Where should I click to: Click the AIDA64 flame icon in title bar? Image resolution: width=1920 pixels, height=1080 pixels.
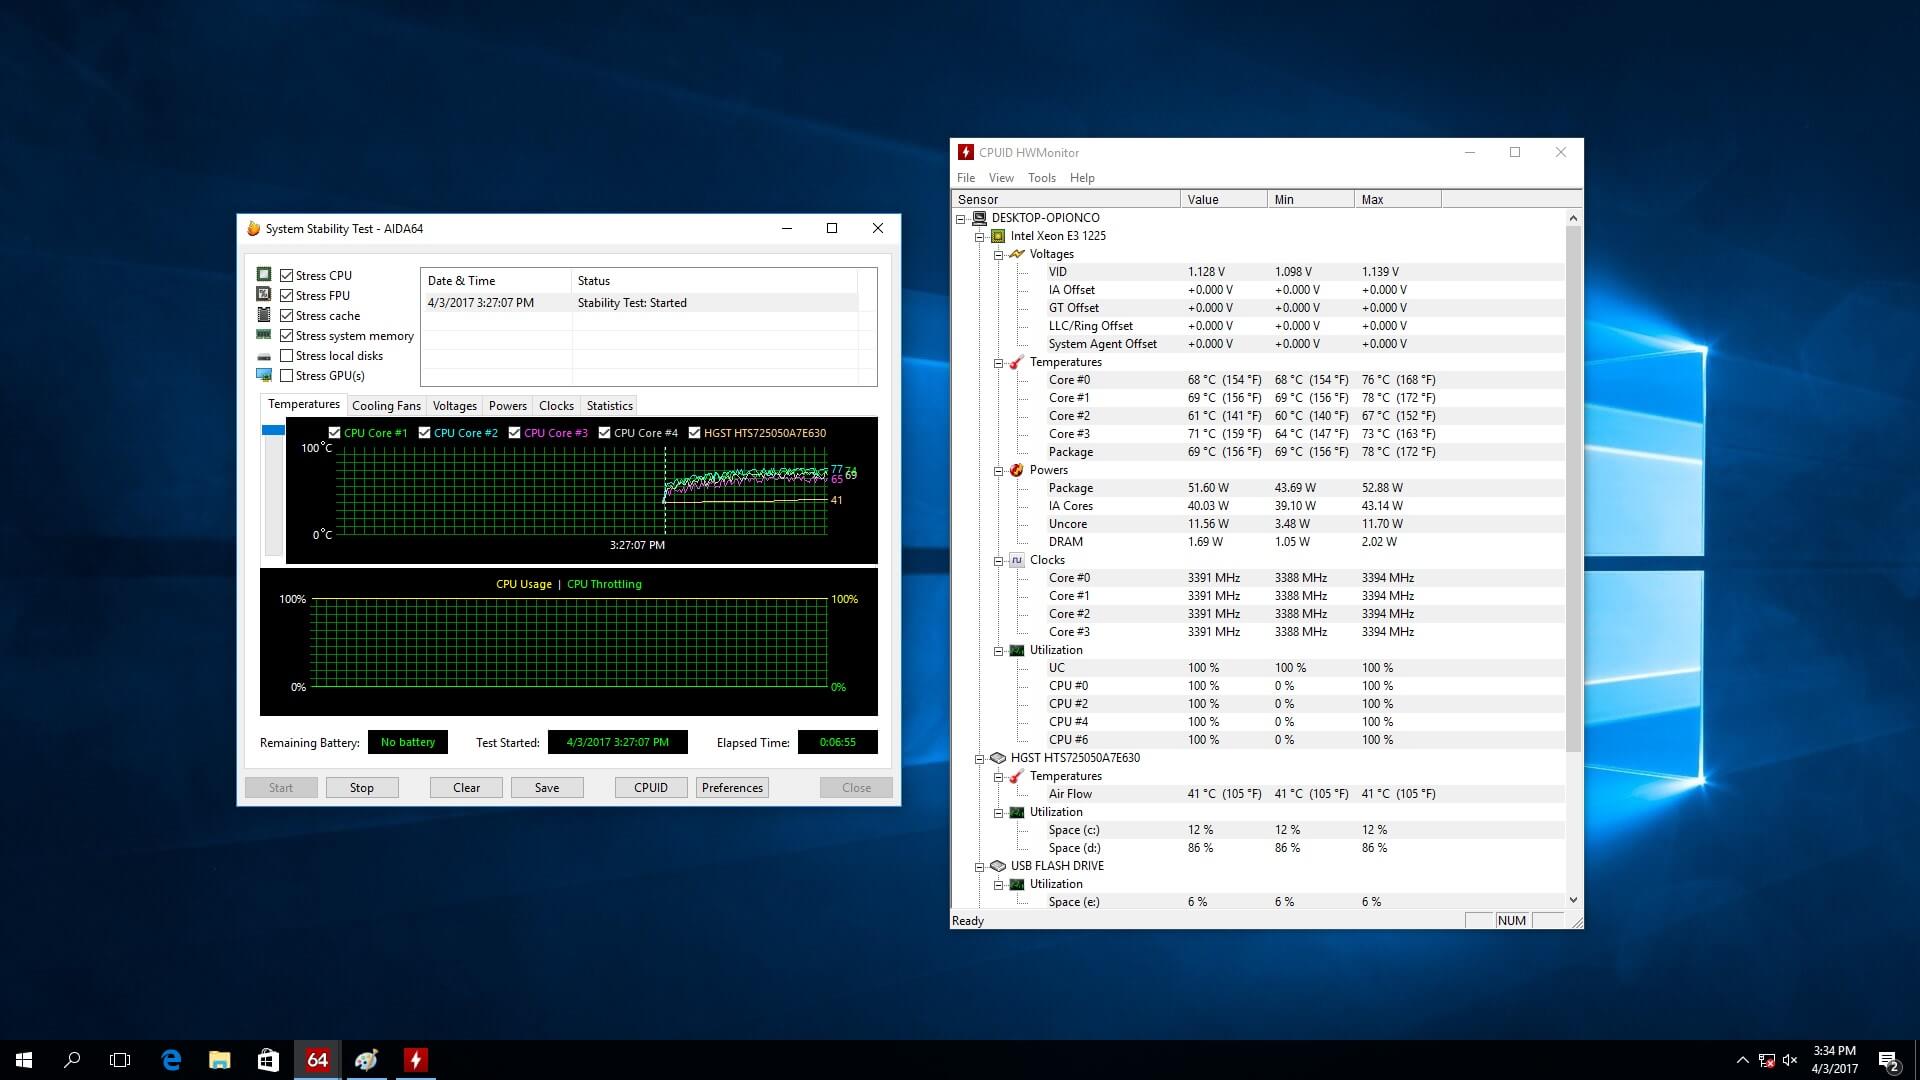pyautogui.click(x=254, y=229)
